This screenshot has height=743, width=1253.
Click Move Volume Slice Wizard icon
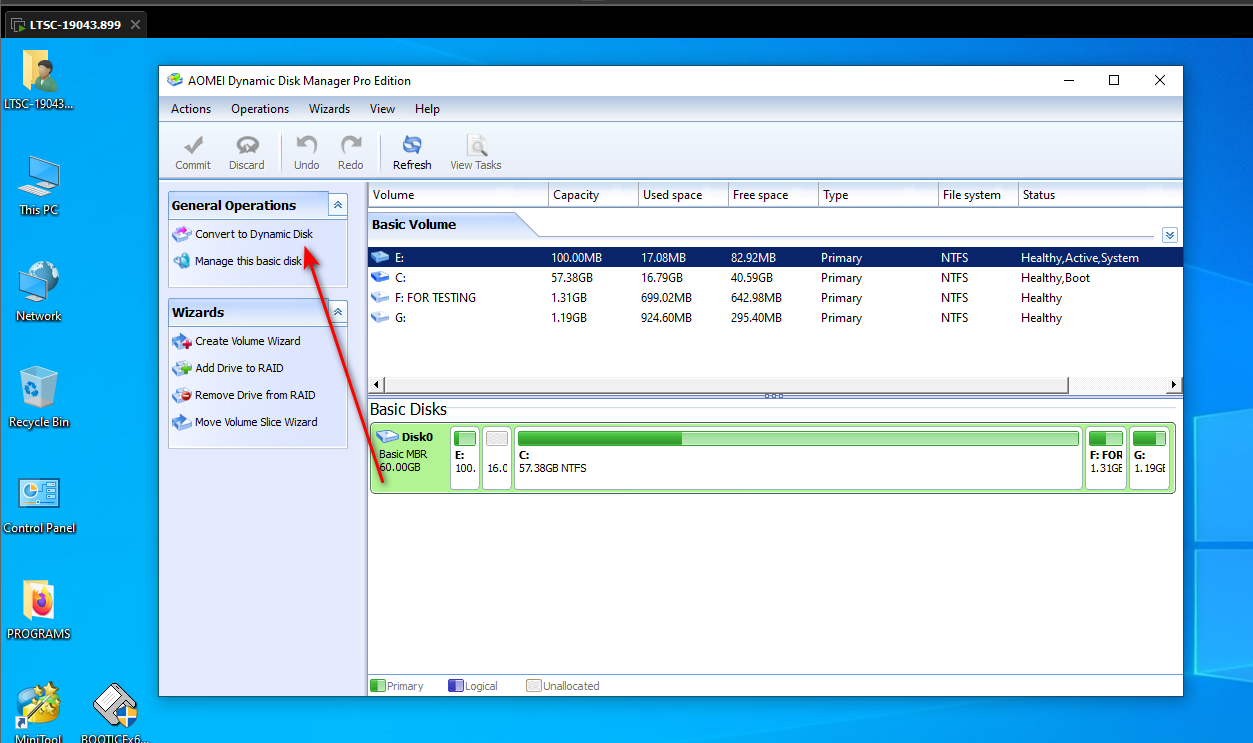click(181, 422)
